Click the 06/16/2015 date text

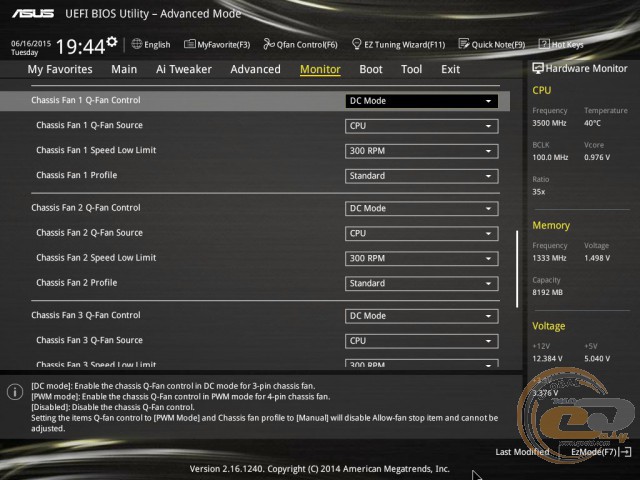point(31,43)
